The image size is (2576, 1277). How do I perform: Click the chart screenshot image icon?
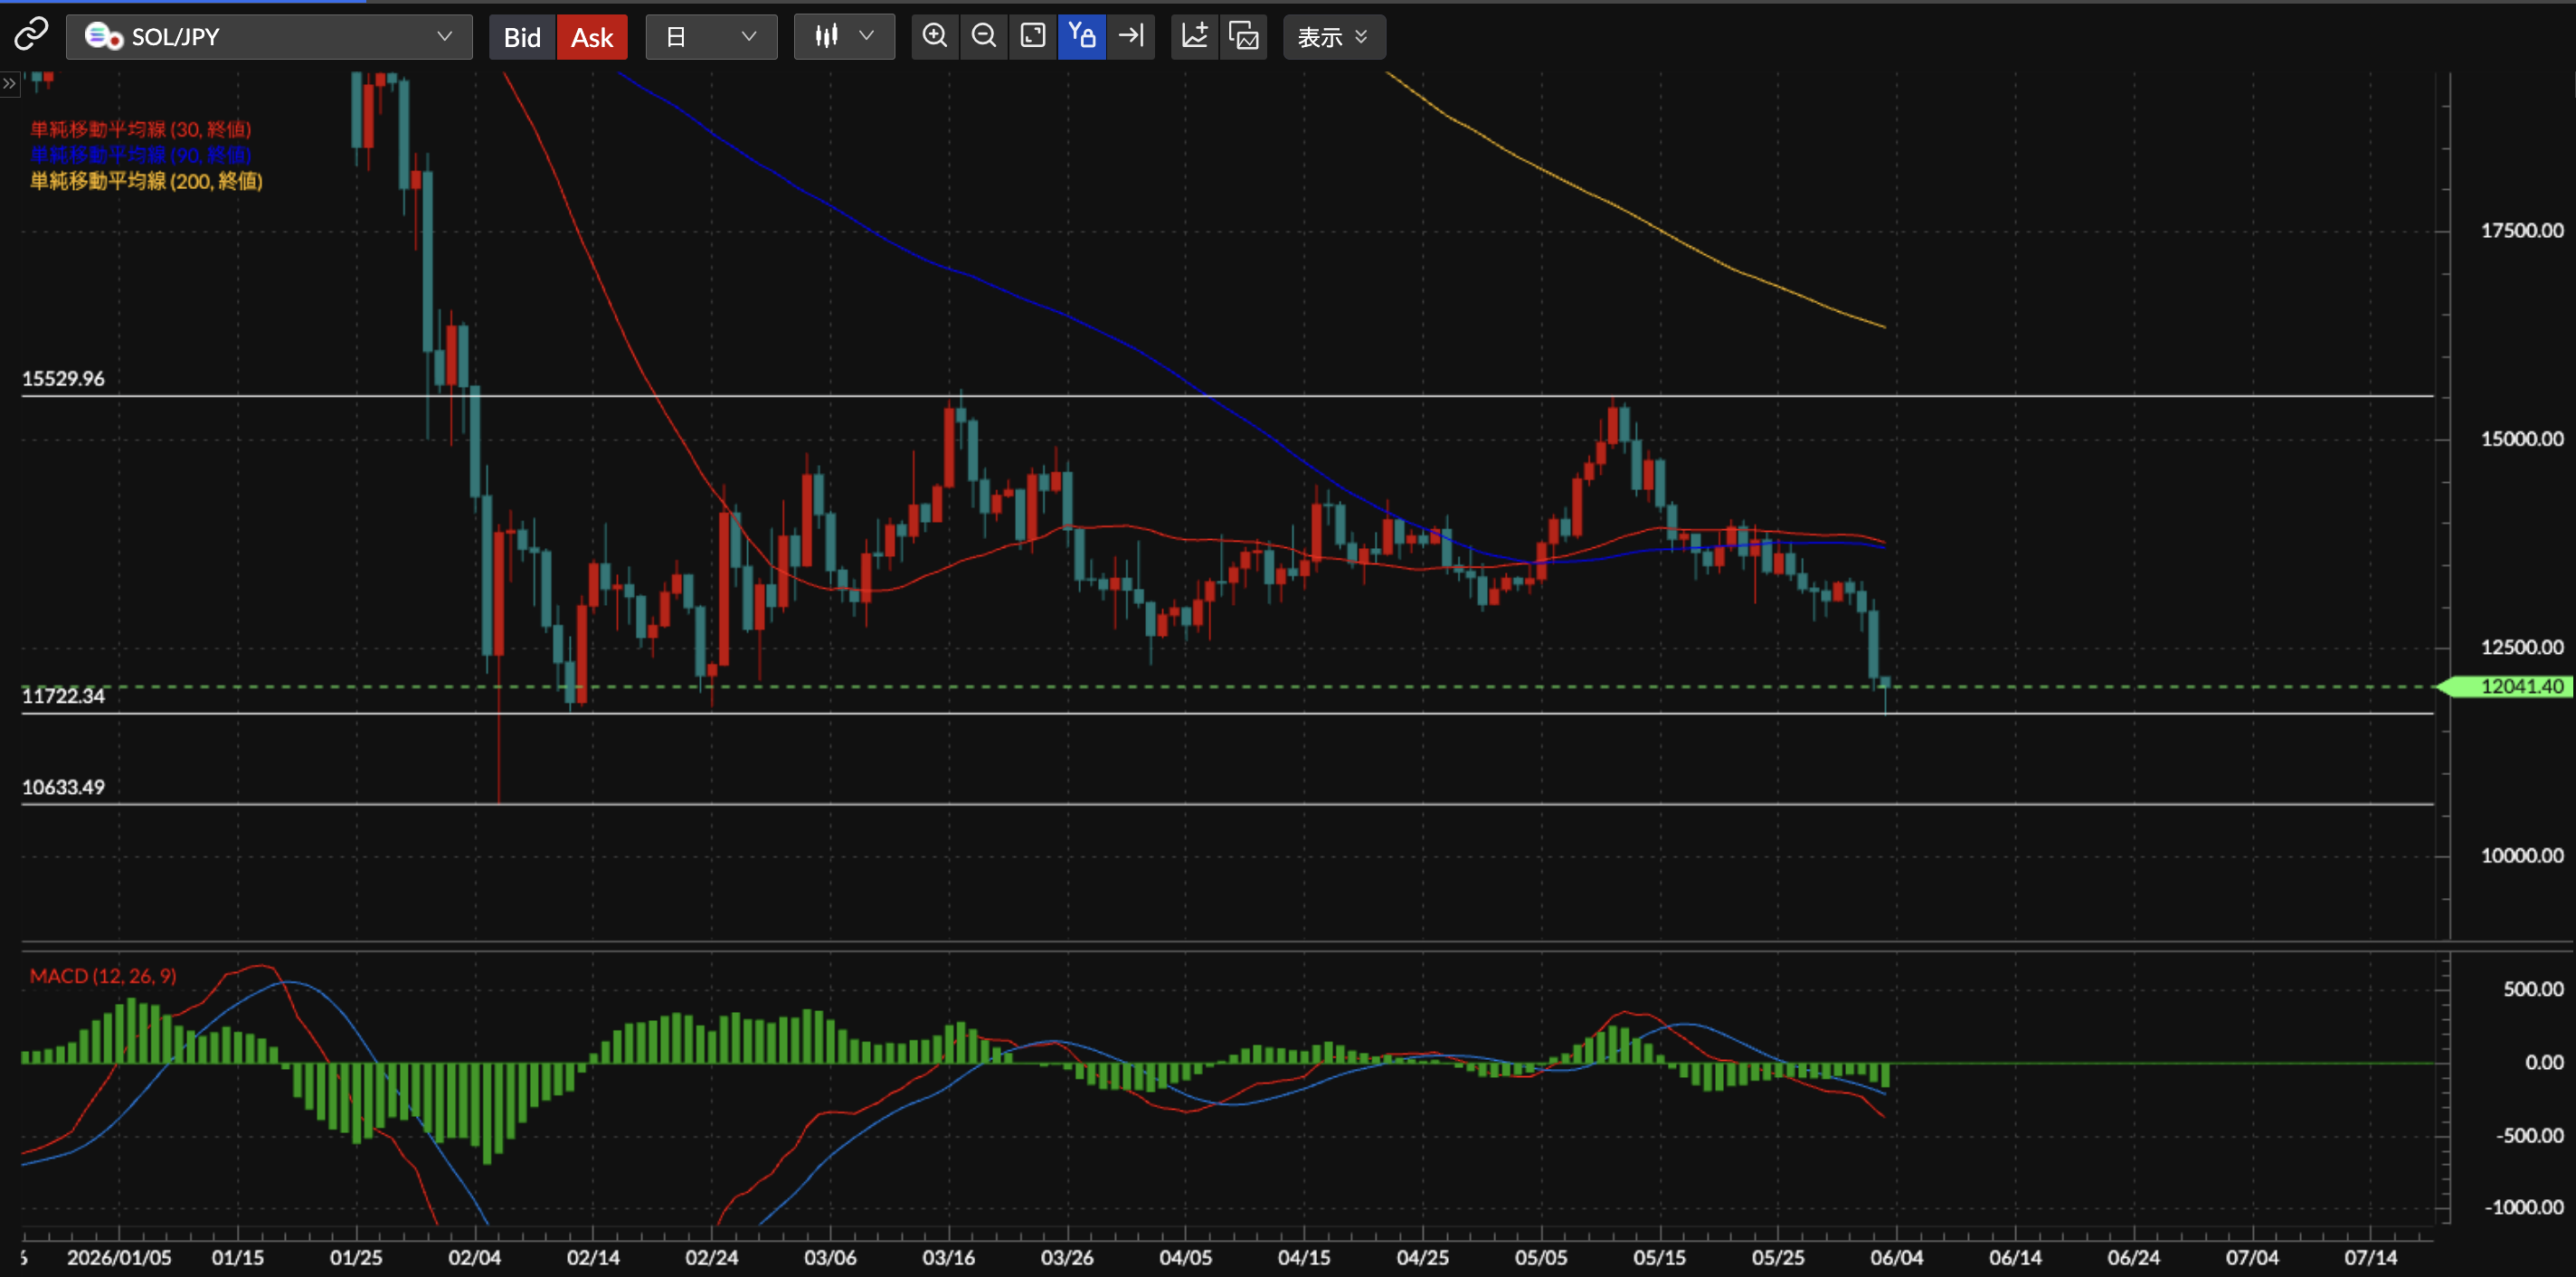pyautogui.click(x=1244, y=37)
